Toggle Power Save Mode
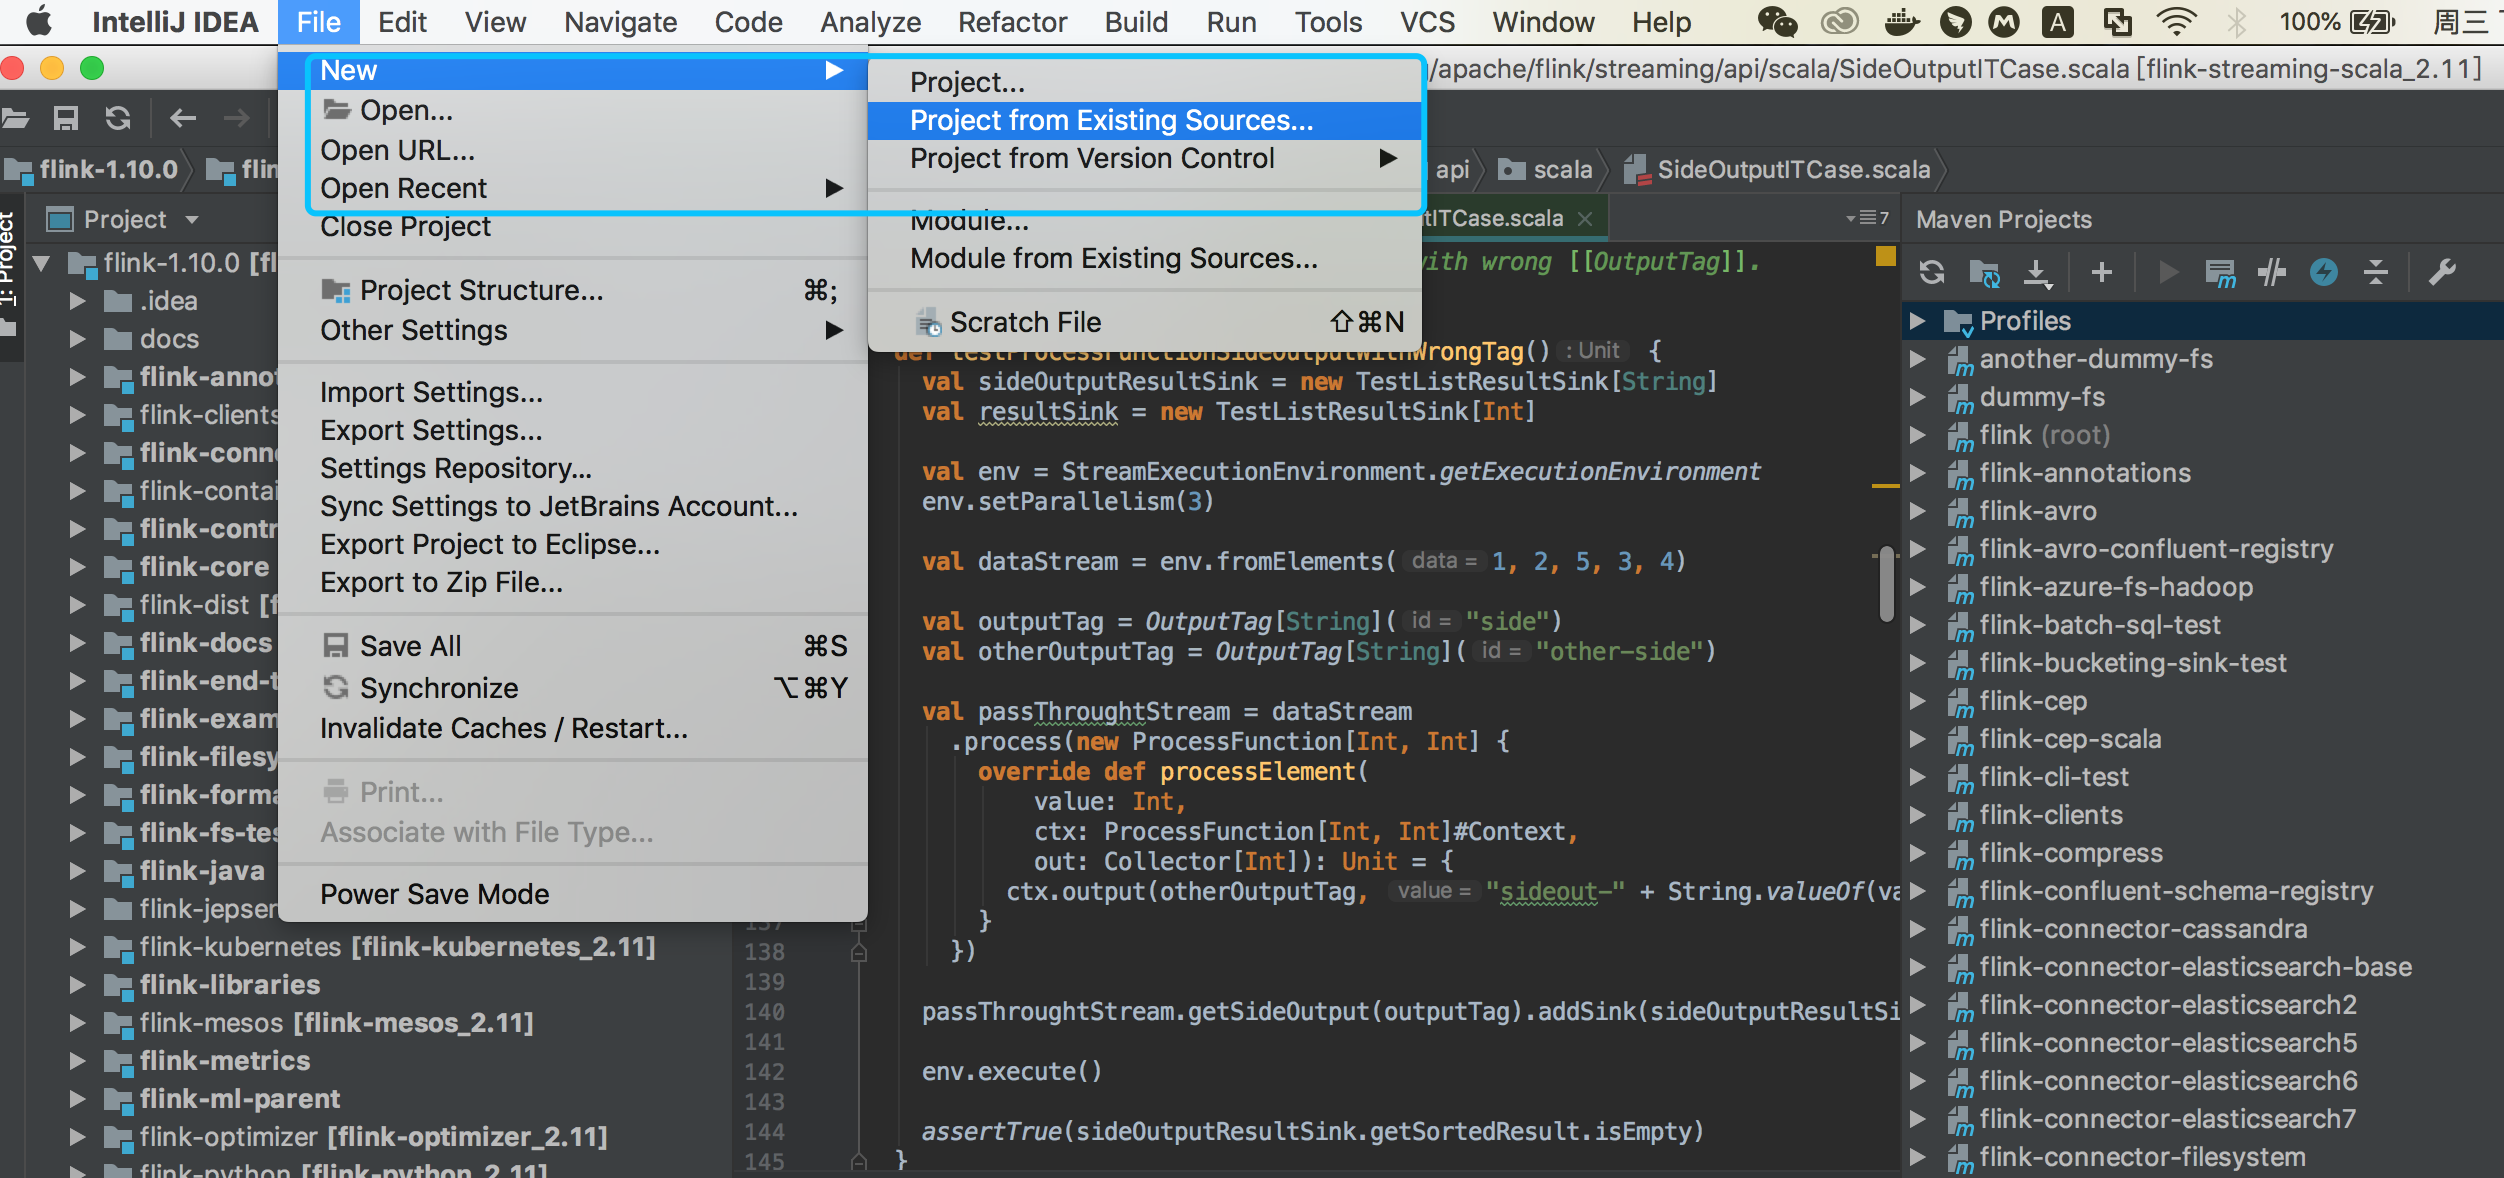 pos(434,894)
